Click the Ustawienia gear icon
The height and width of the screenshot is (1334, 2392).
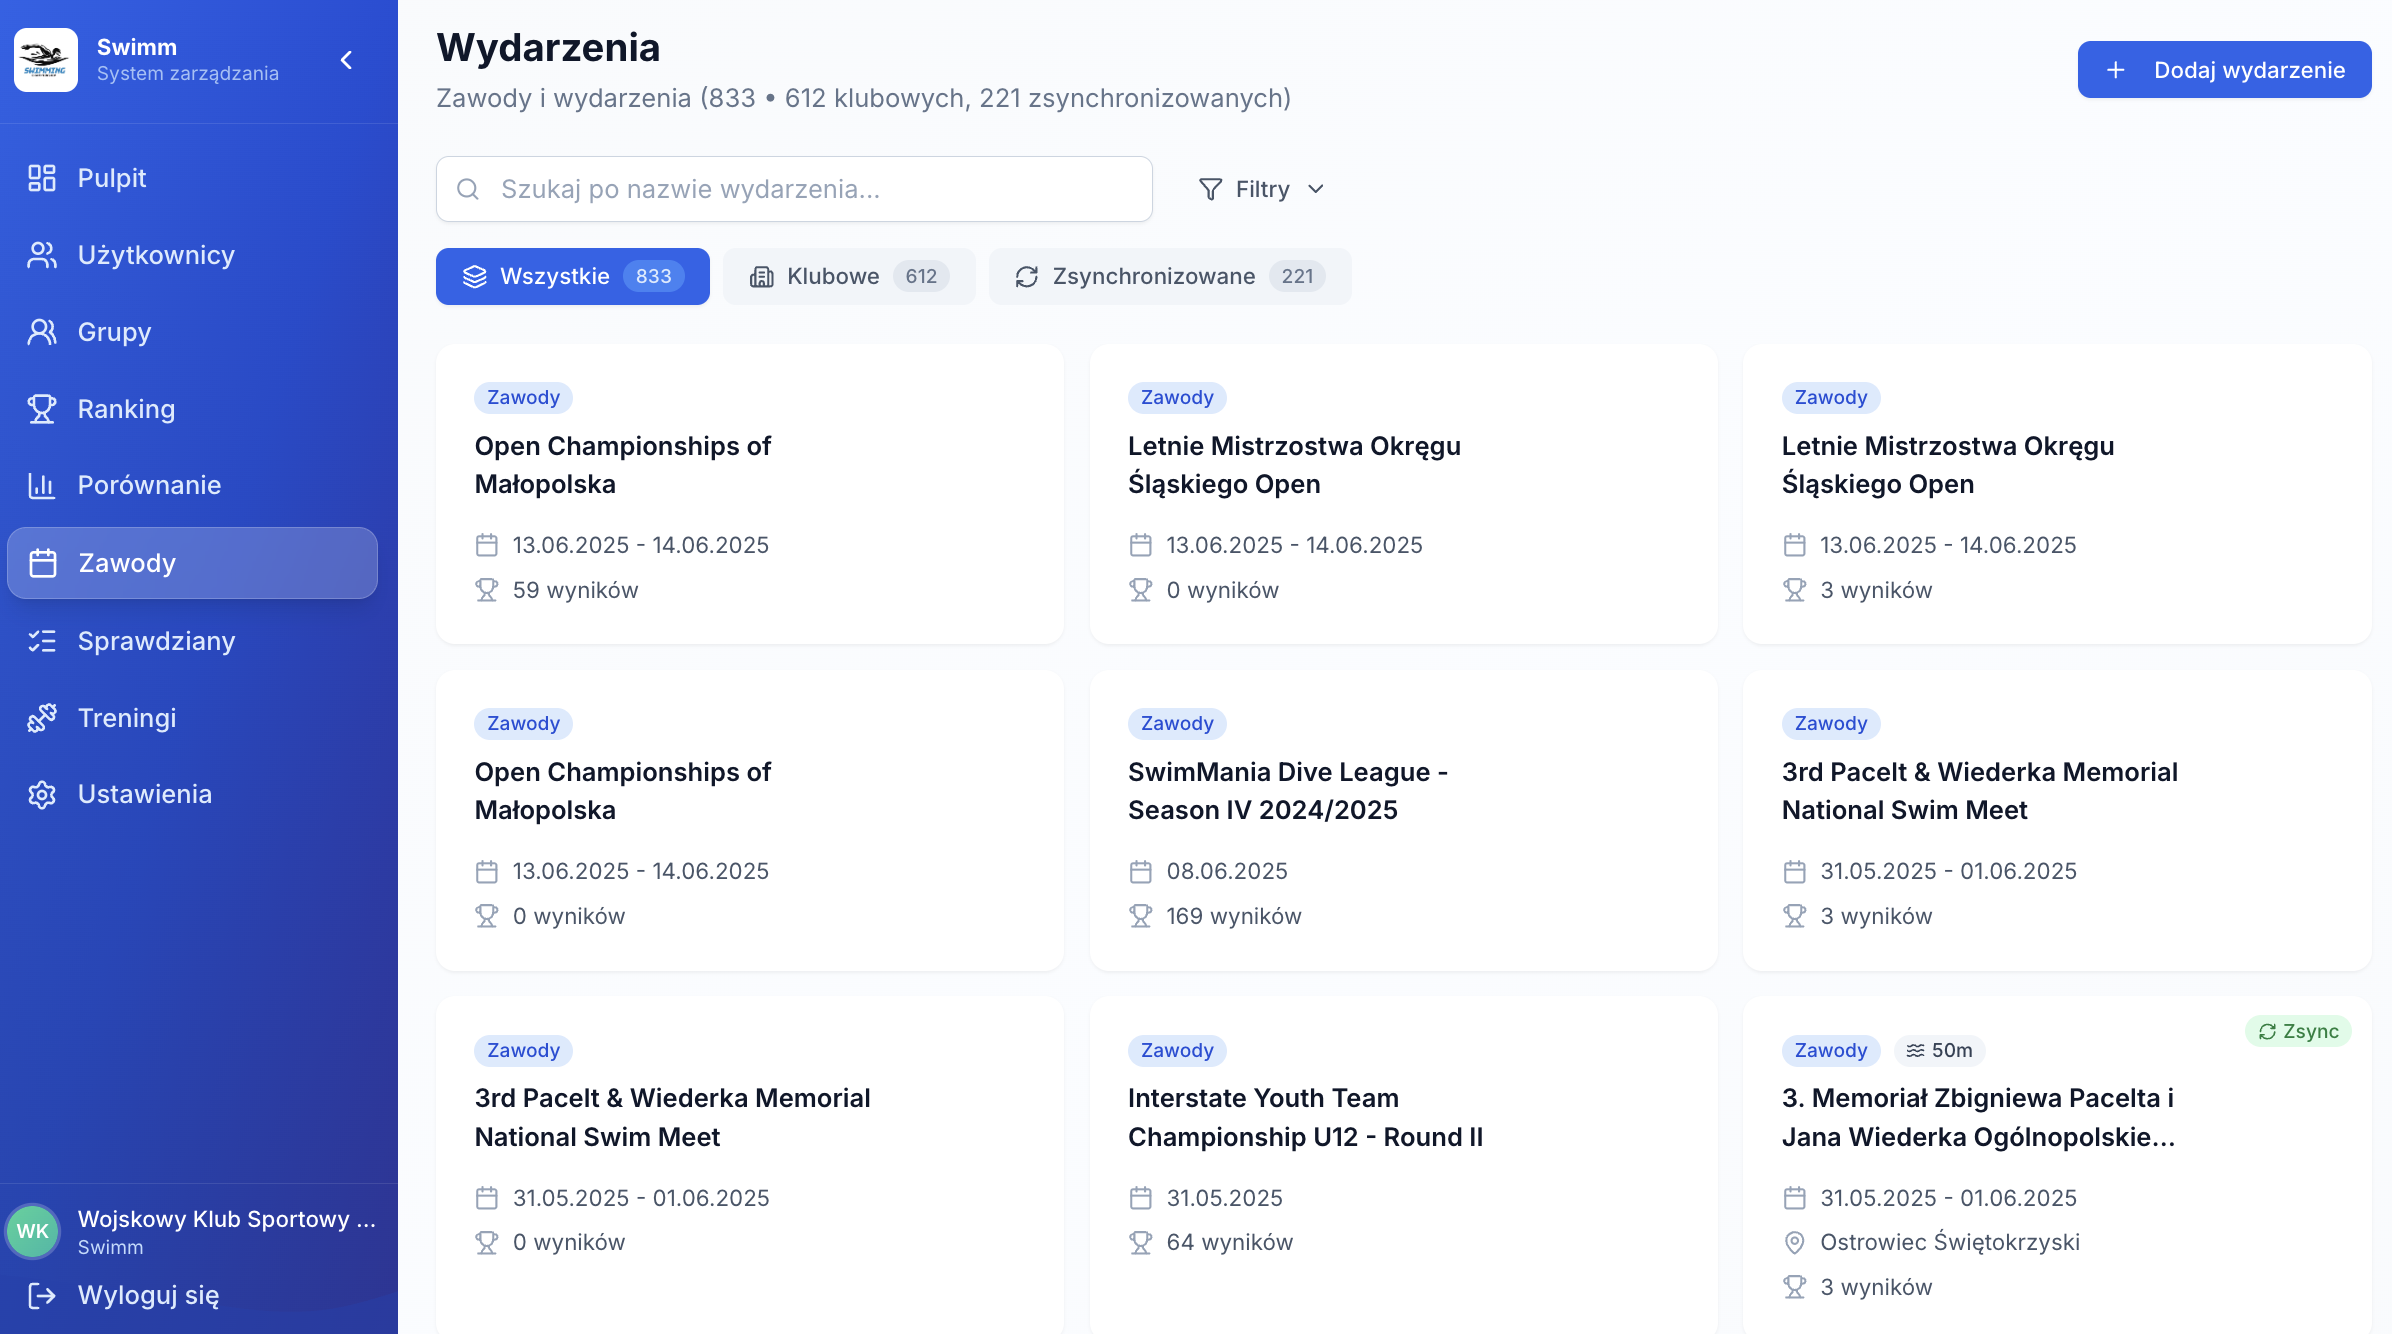(41, 794)
